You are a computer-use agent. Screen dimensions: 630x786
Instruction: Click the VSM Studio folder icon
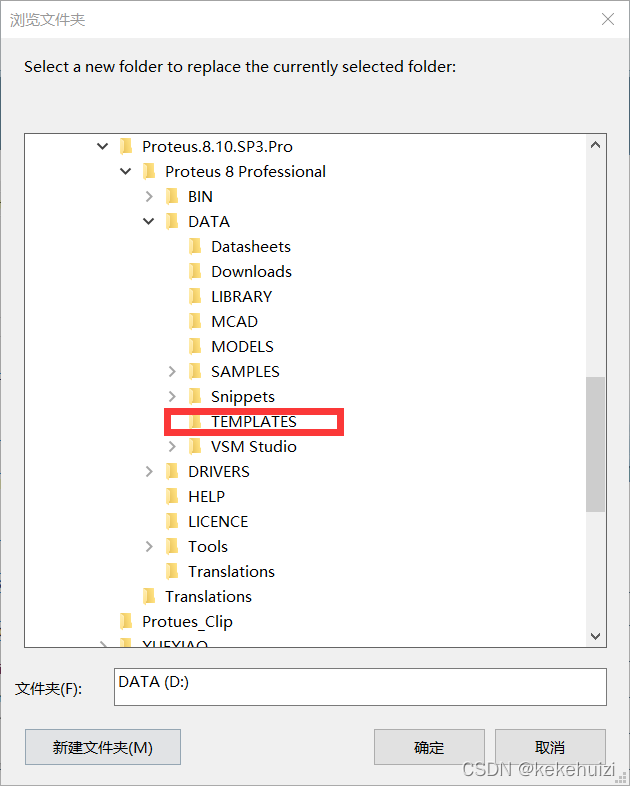click(195, 446)
